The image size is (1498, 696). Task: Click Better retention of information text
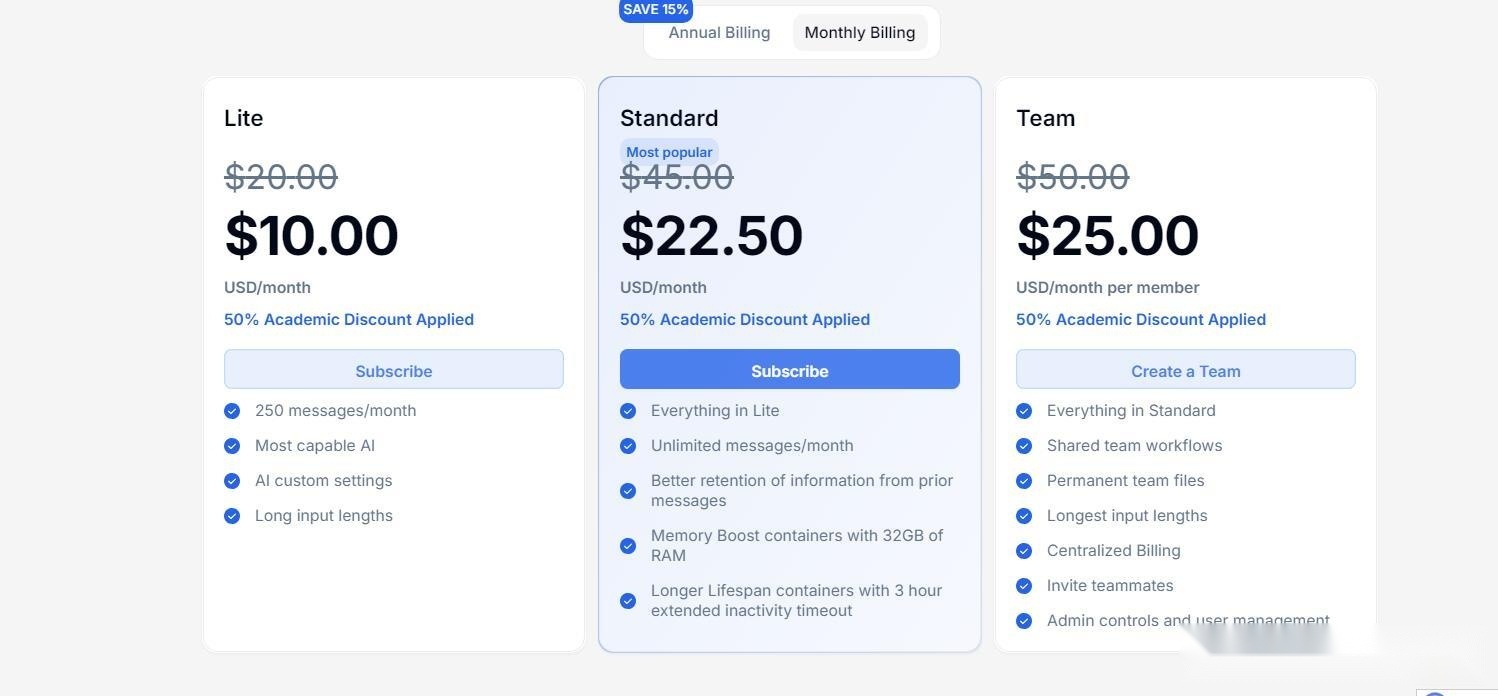tap(802, 490)
